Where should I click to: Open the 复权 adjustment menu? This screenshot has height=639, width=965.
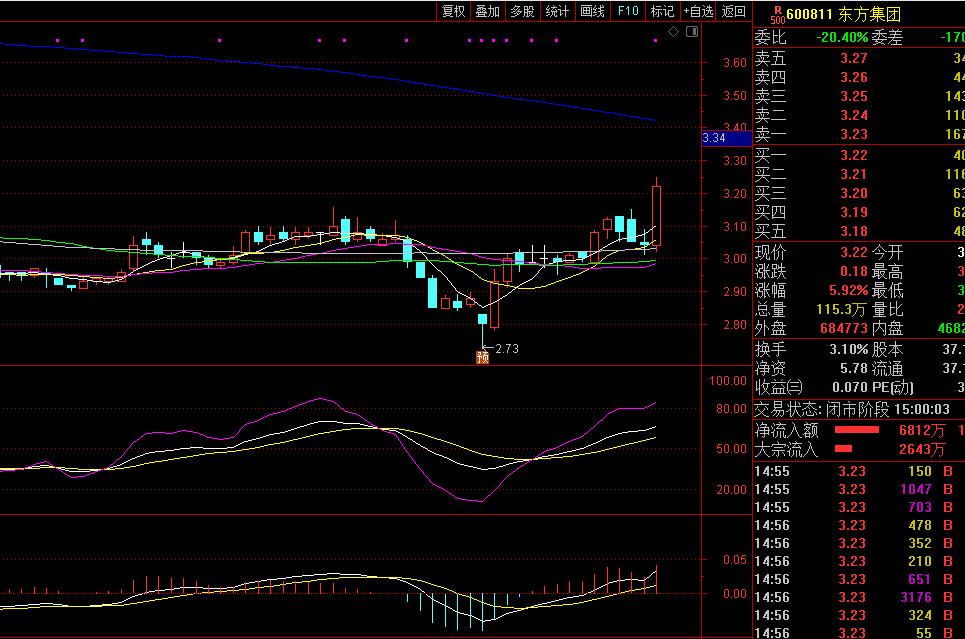pyautogui.click(x=453, y=11)
